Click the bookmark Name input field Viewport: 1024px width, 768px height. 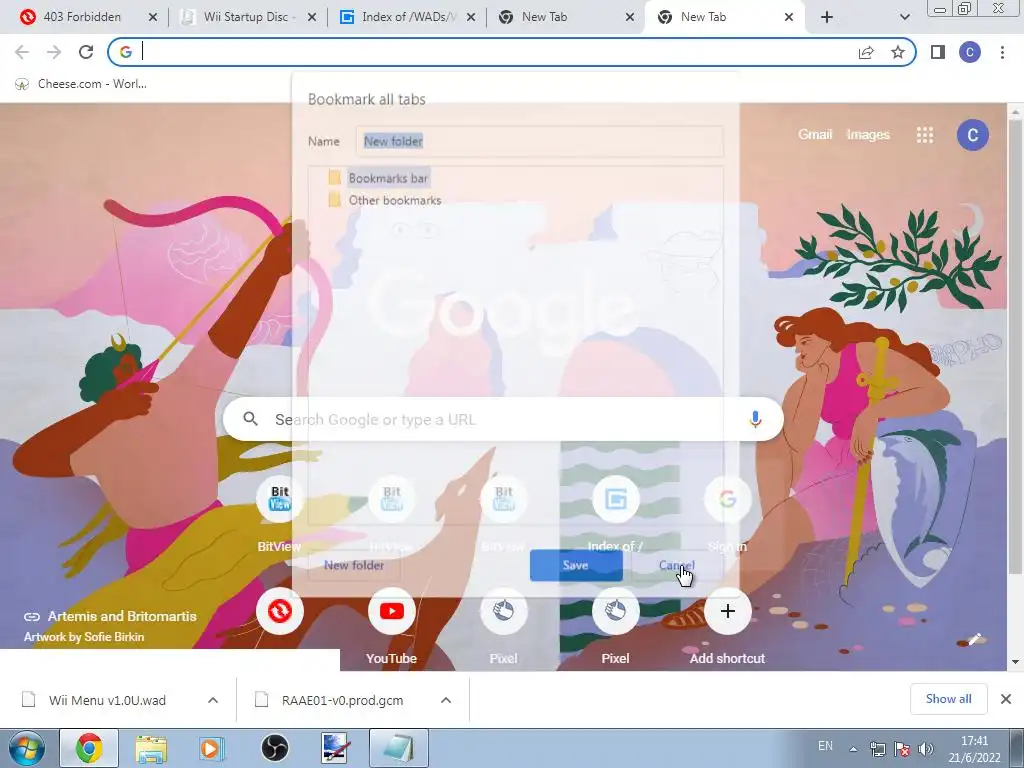click(539, 141)
